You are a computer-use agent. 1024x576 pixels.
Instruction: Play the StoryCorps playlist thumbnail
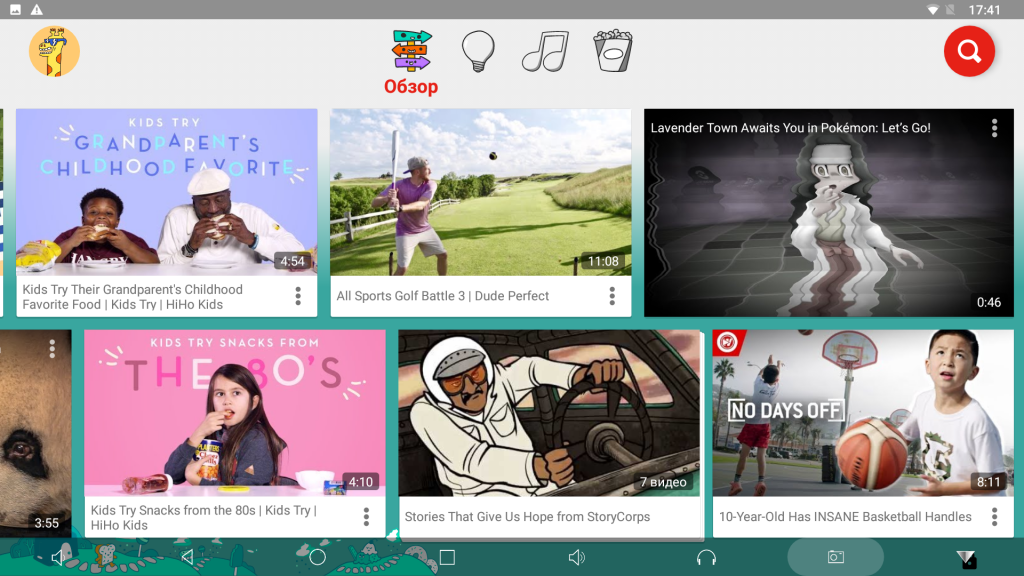click(x=549, y=412)
